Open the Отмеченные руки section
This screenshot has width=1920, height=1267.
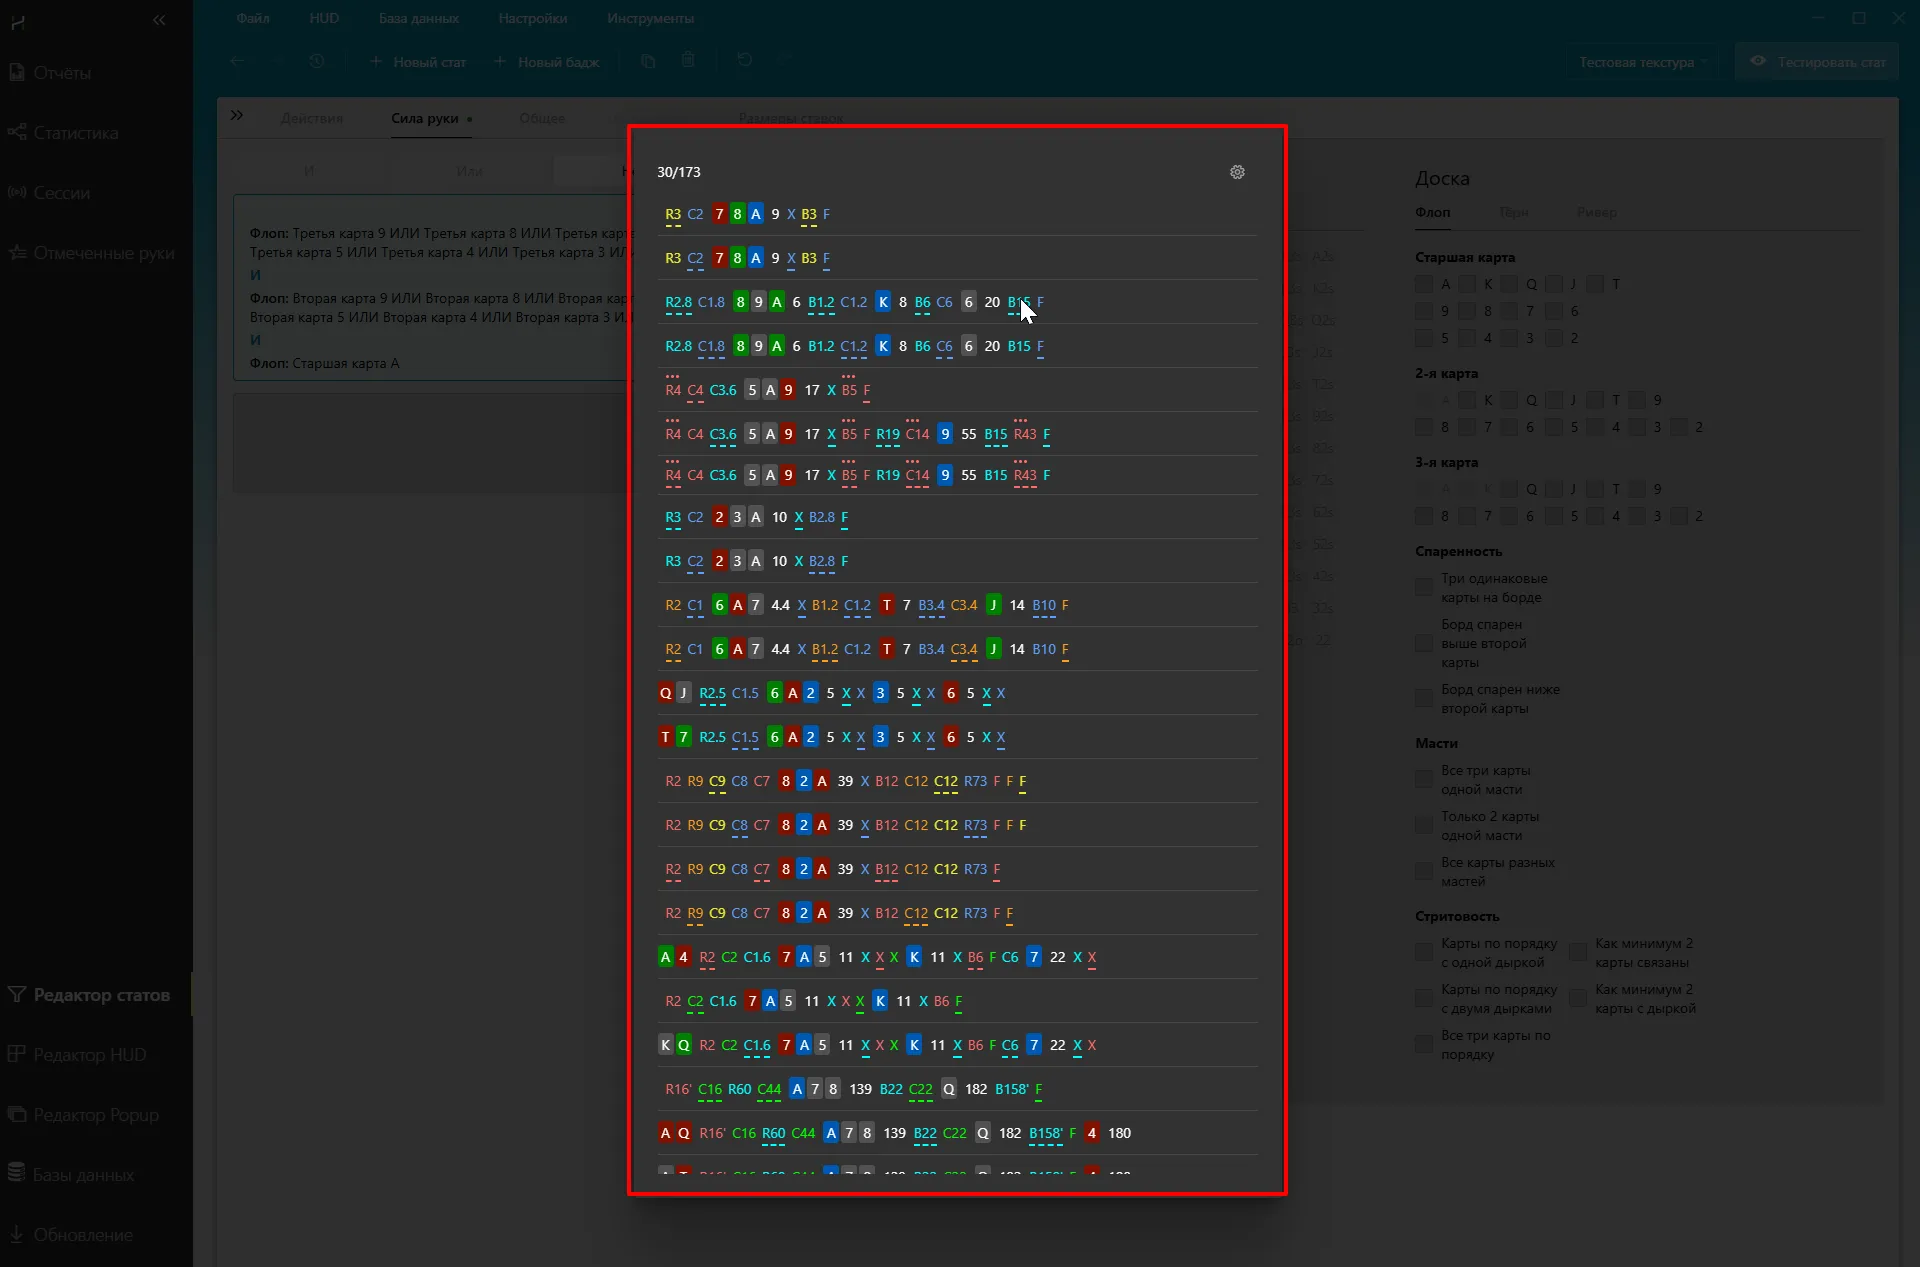click(103, 253)
